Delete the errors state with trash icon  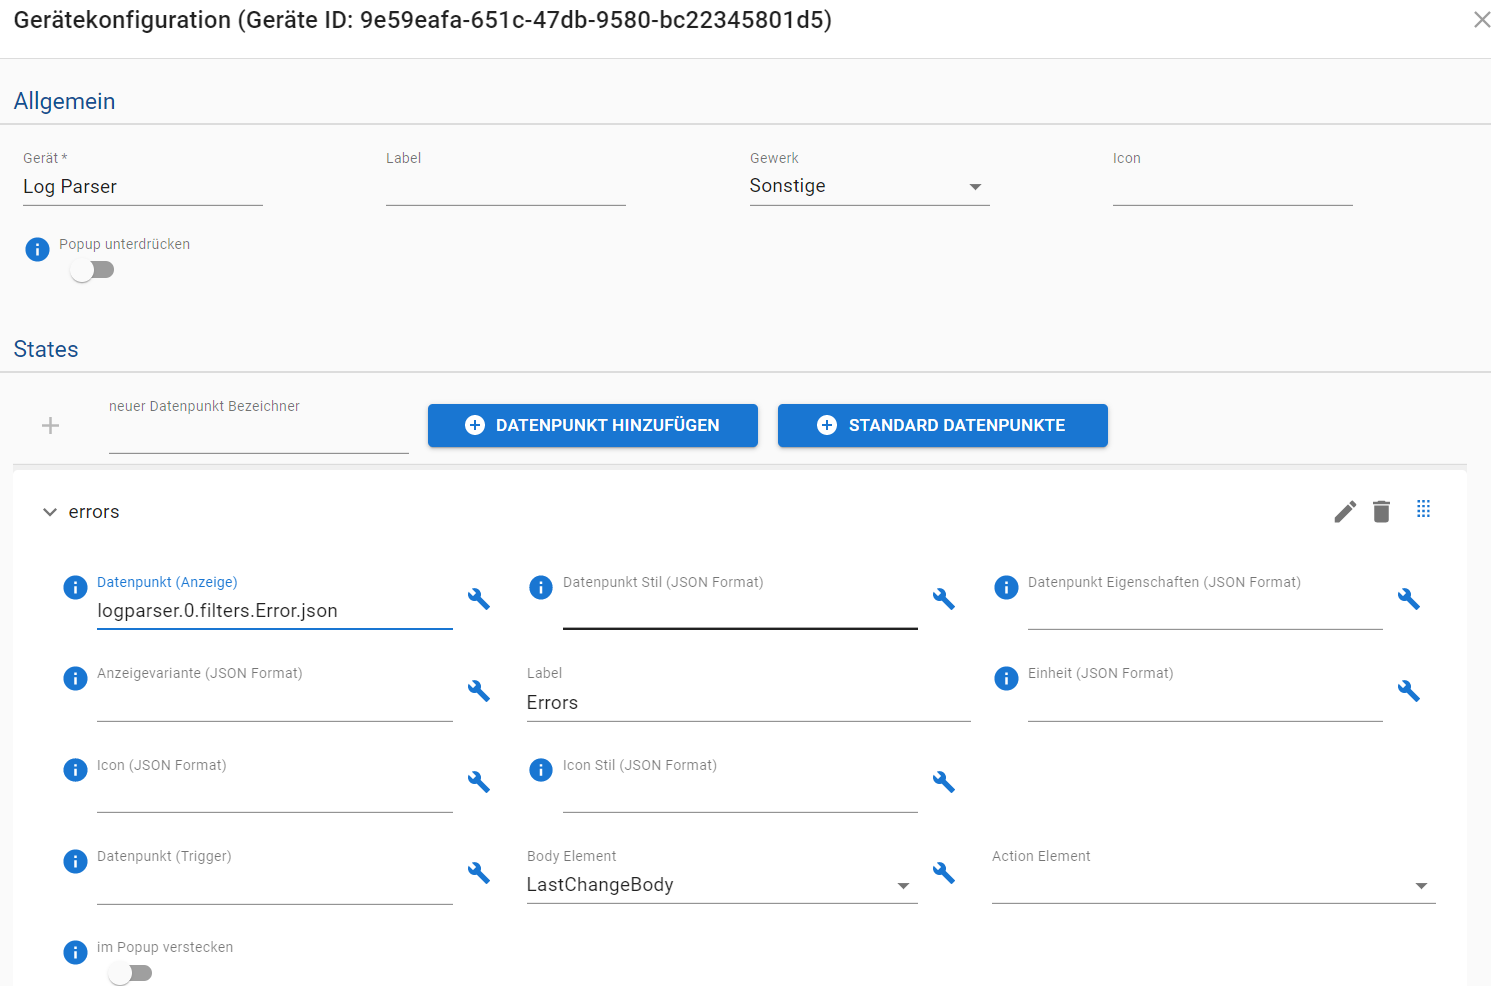coord(1382,512)
